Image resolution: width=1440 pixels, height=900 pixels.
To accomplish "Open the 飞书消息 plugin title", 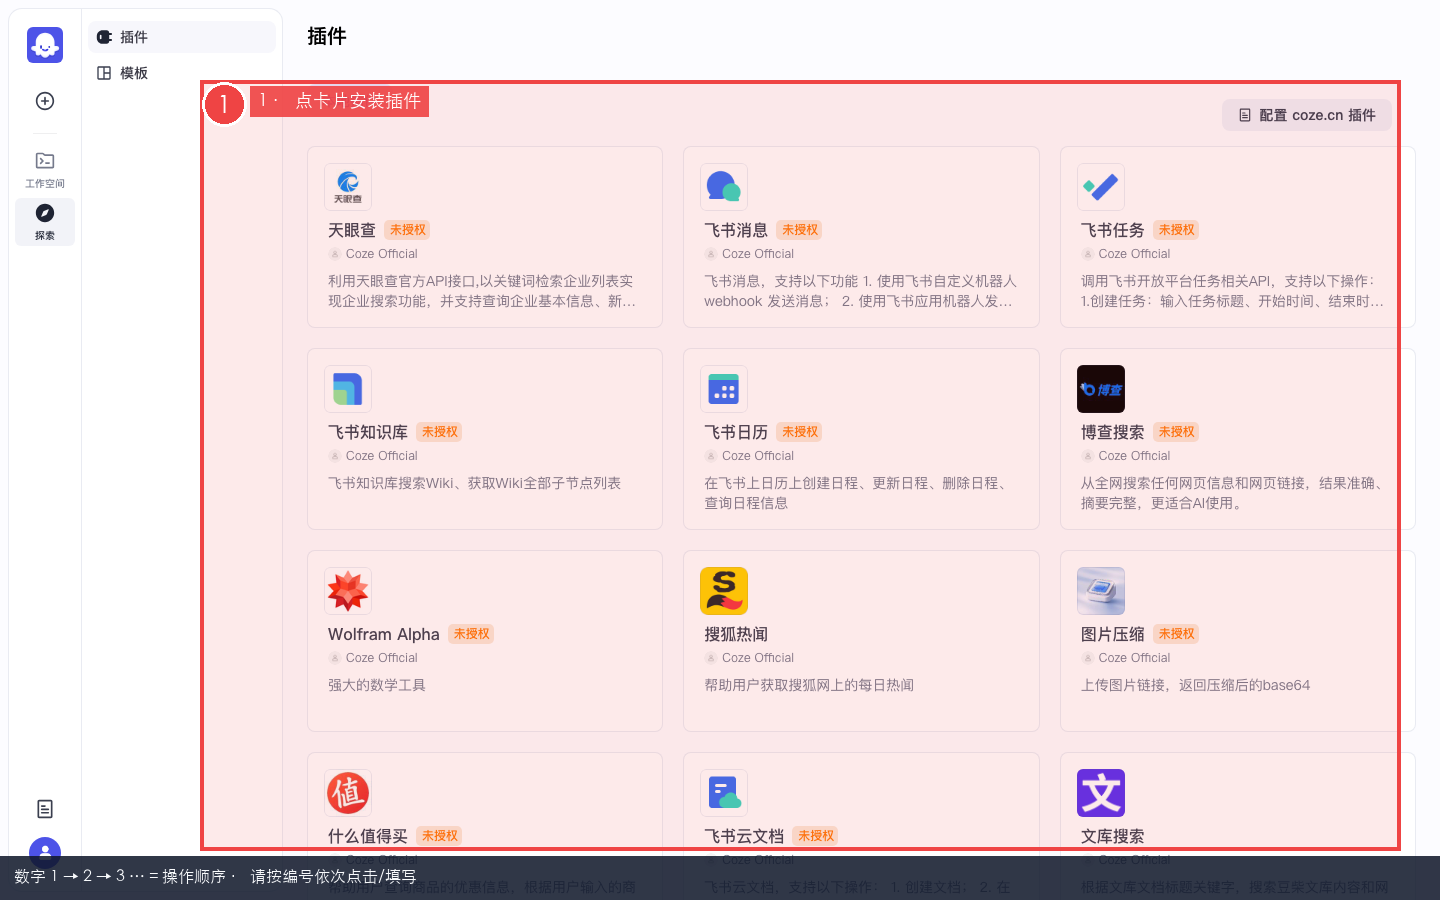I will (736, 230).
